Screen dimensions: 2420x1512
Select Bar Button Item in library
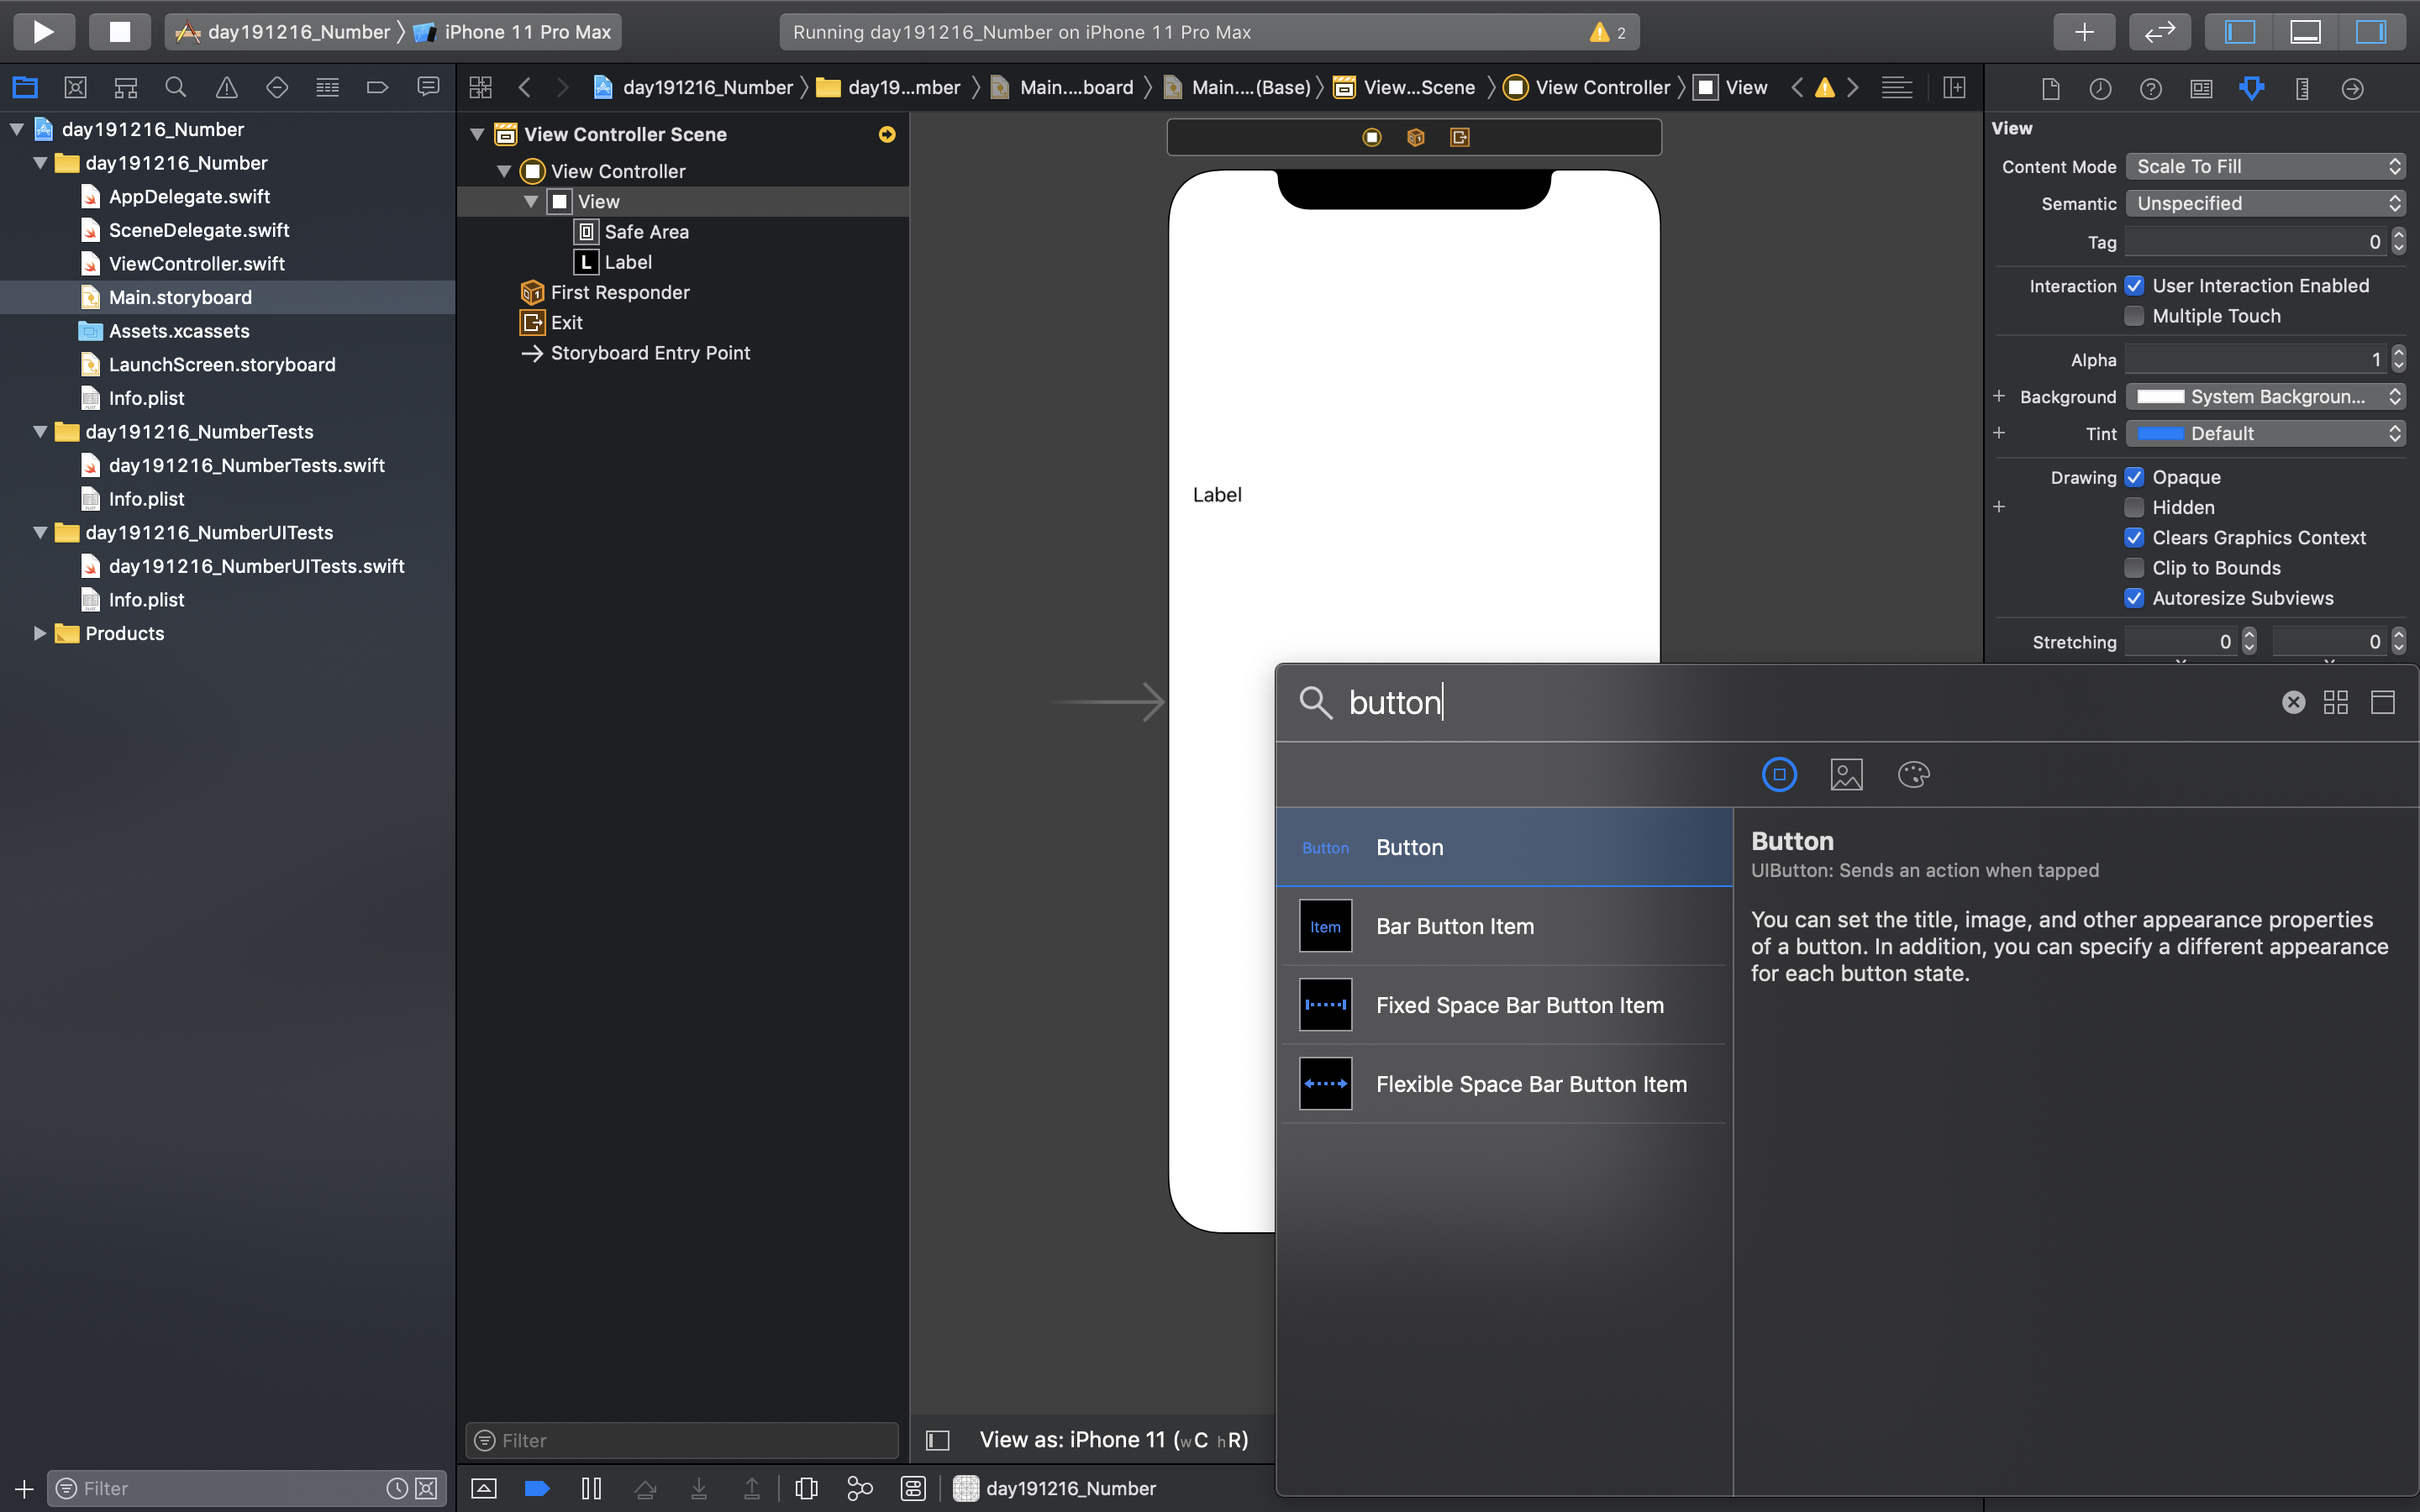[x=1454, y=926]
